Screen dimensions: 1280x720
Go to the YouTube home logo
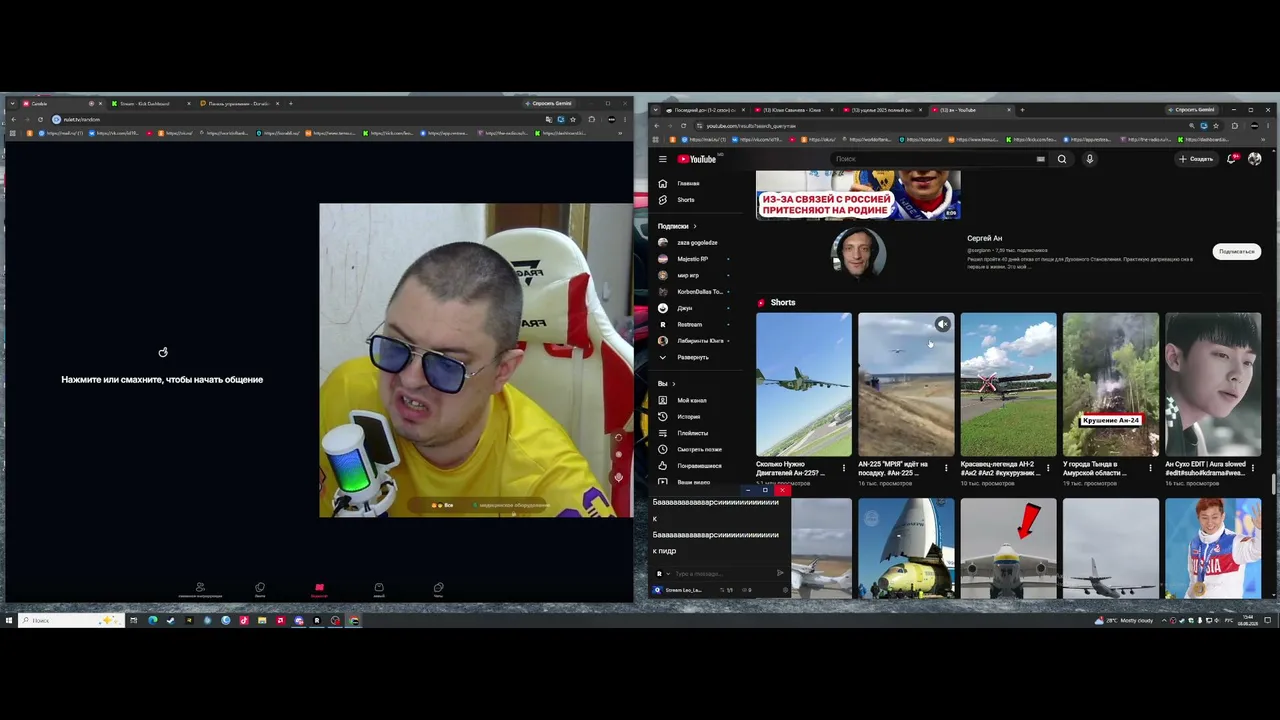pos(698,159)
